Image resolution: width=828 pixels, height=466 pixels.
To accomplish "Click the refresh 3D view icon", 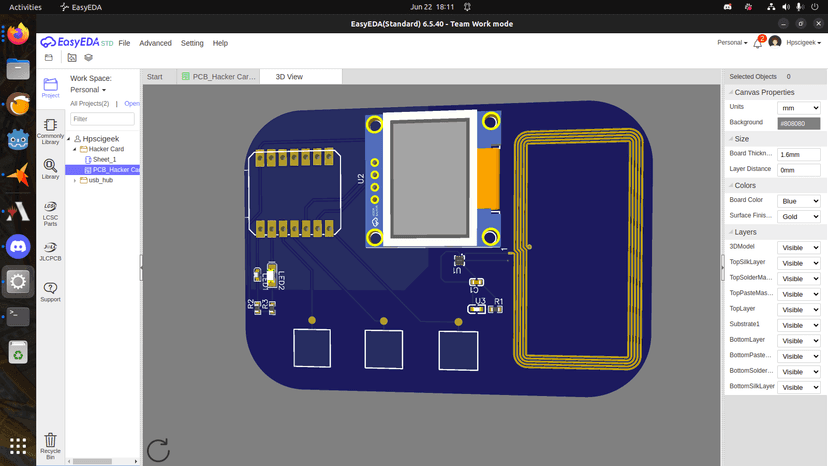I will [x=158, y=450].
